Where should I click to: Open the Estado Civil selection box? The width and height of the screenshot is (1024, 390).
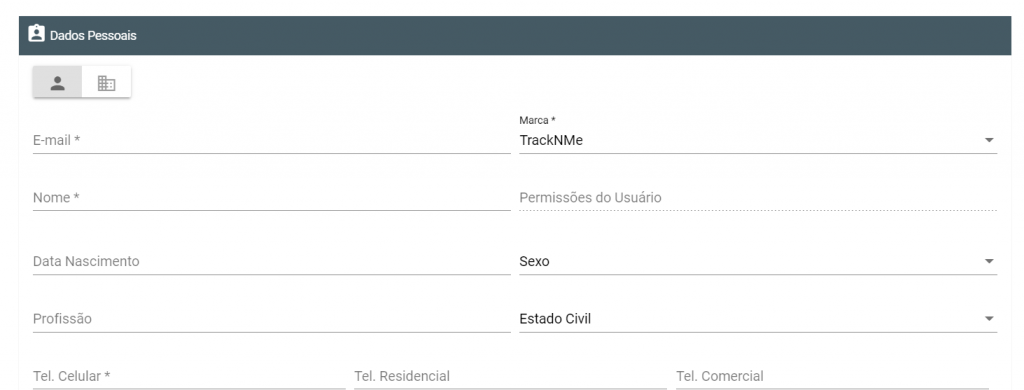click(x=758, y=318)
